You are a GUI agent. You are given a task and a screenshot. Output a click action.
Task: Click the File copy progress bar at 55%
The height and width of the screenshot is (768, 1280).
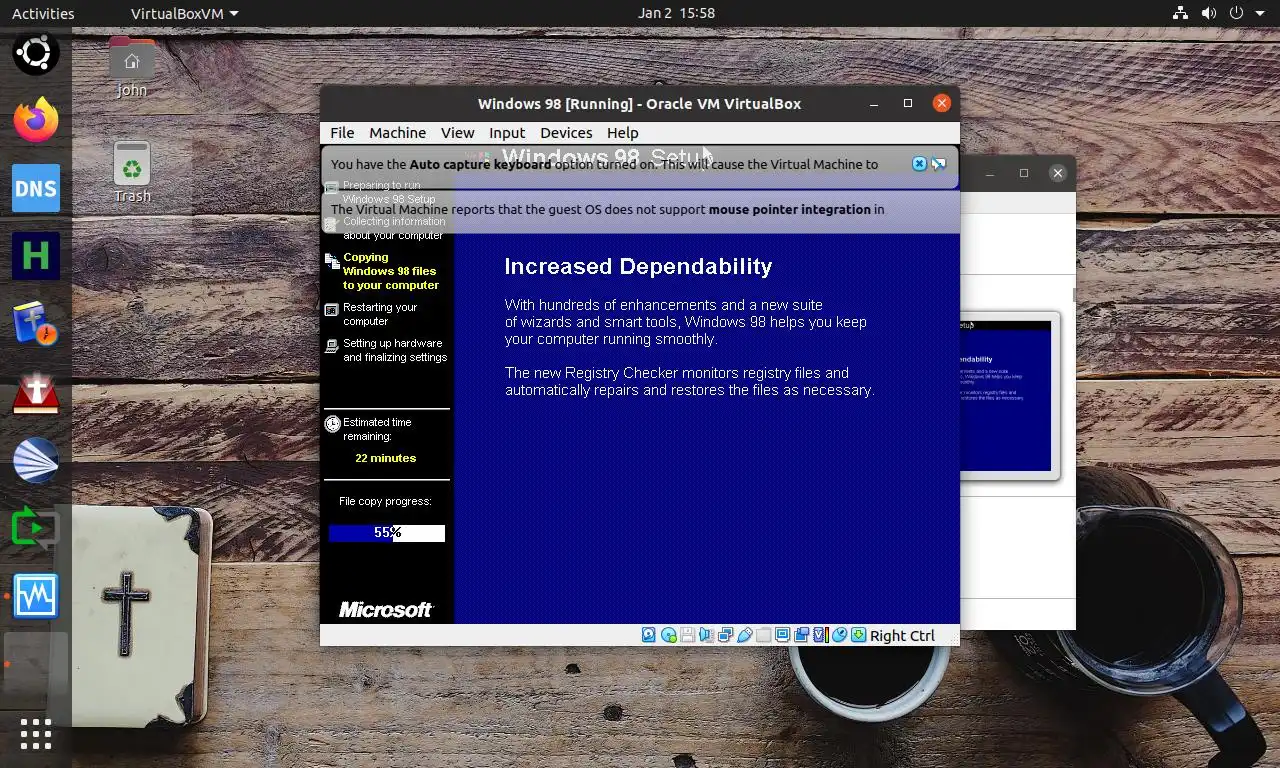click(x=387, y=533)
